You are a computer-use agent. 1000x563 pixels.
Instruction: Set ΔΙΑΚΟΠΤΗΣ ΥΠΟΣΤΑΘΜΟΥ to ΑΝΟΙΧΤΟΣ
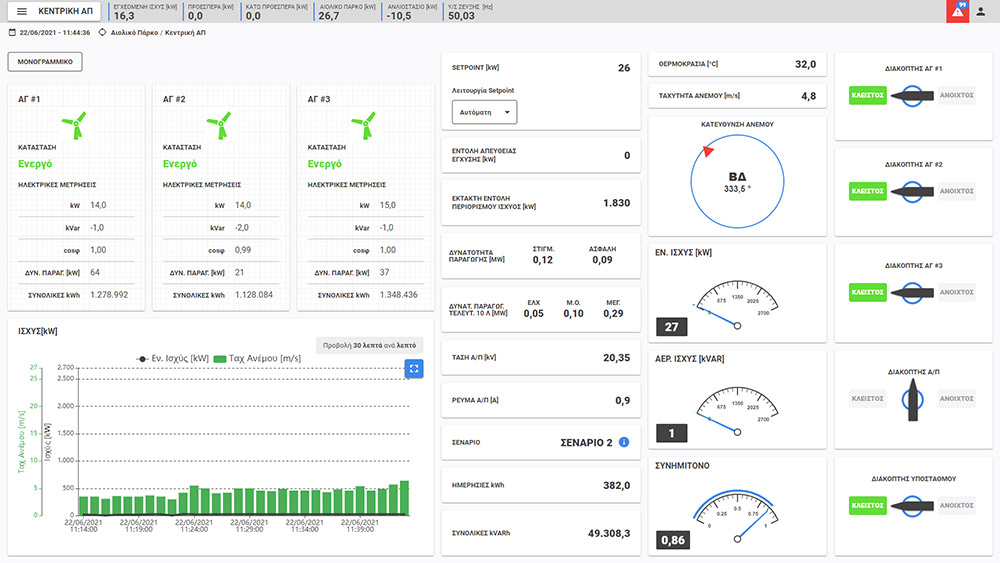(x=956, y=506)
